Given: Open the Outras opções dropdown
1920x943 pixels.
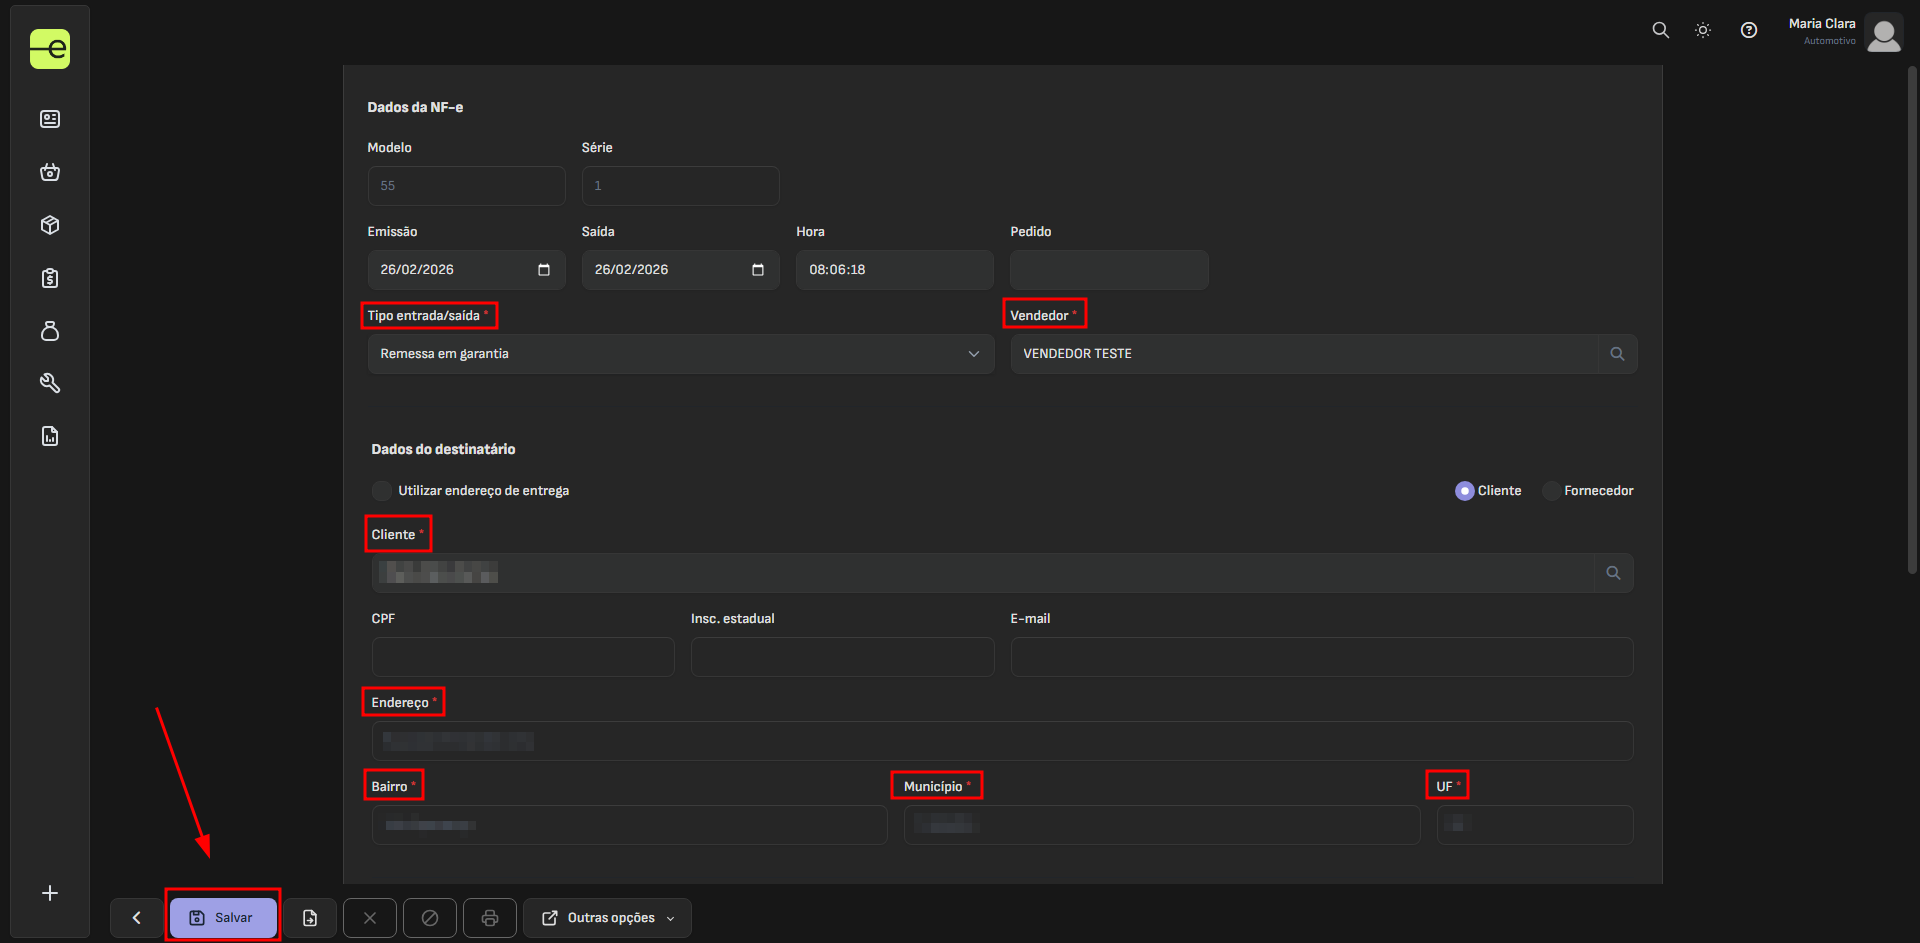Looking at the screenshot, I should (x=607, y=917).
